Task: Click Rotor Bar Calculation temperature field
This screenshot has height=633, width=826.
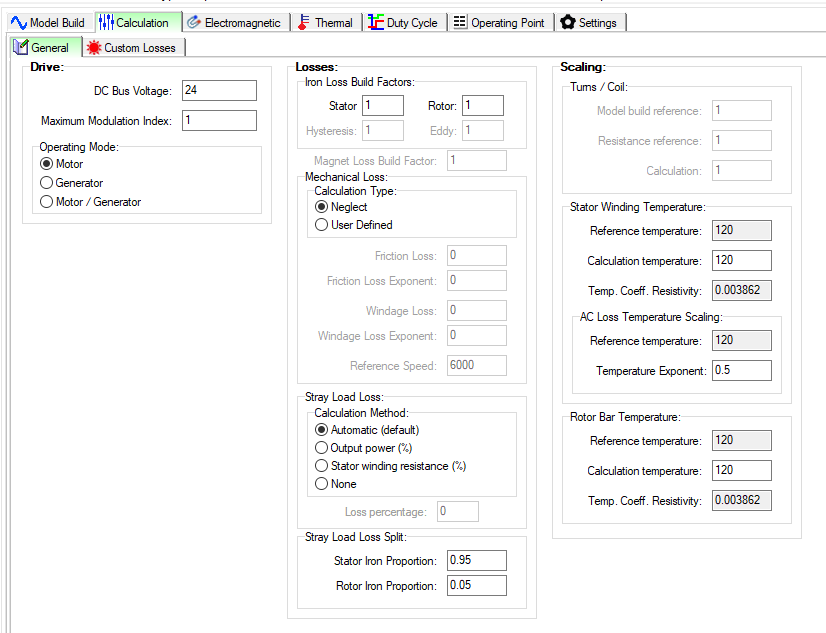Action: [x=742, y=470]
